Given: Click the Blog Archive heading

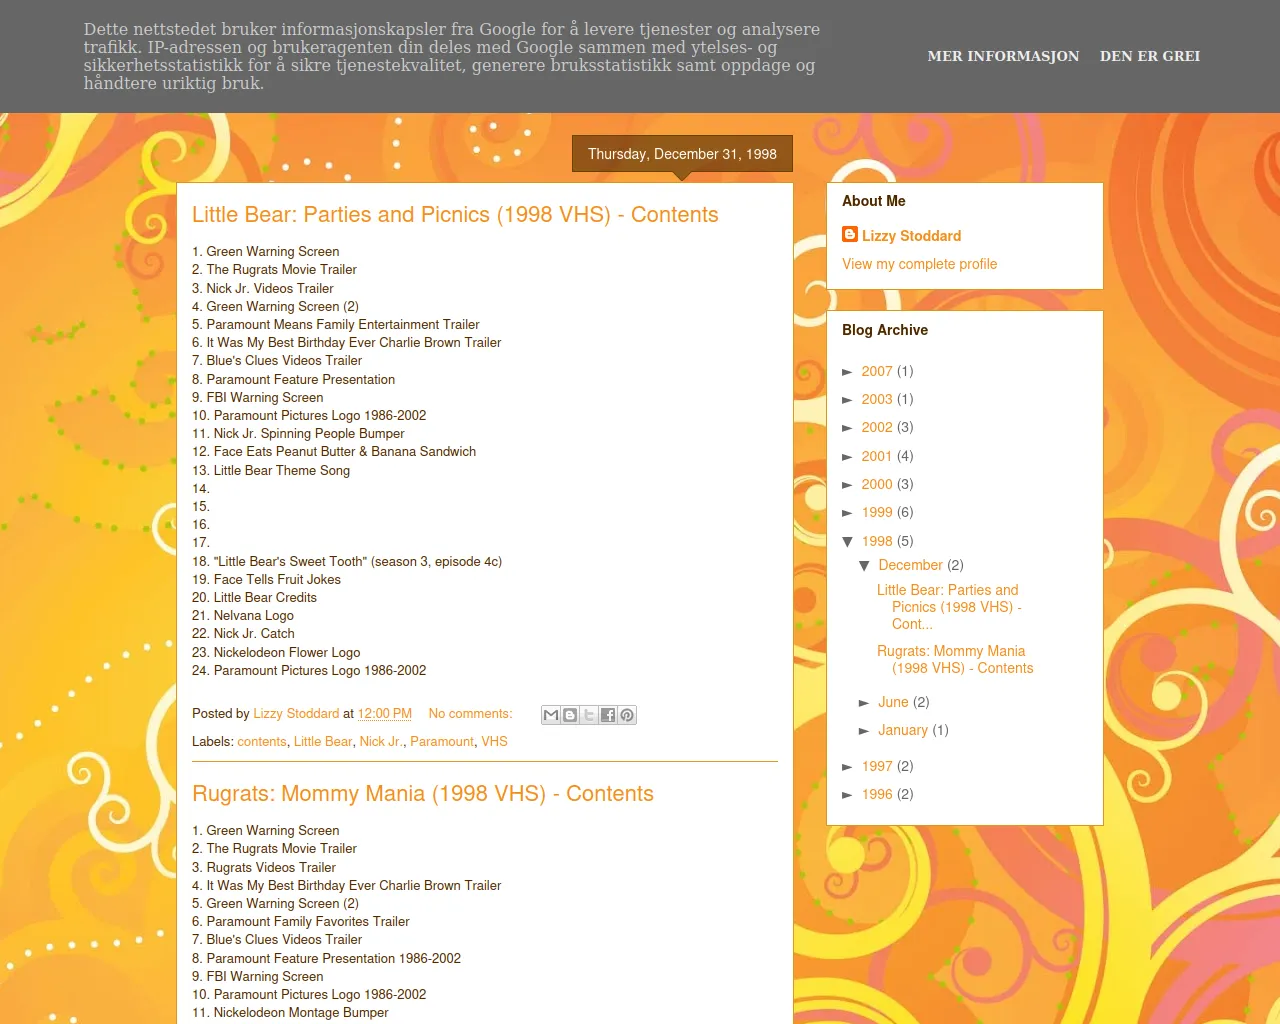Looking at the screenshot, I should (885, 330).
